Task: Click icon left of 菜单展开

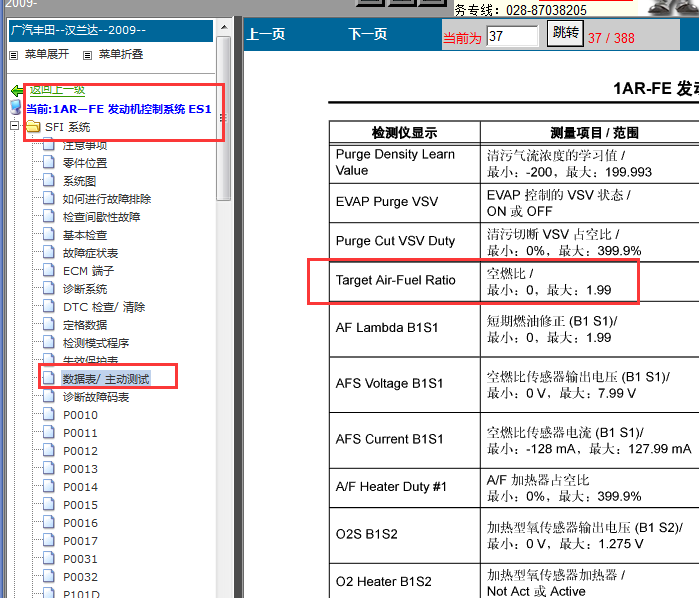Action: coord(14,55)
